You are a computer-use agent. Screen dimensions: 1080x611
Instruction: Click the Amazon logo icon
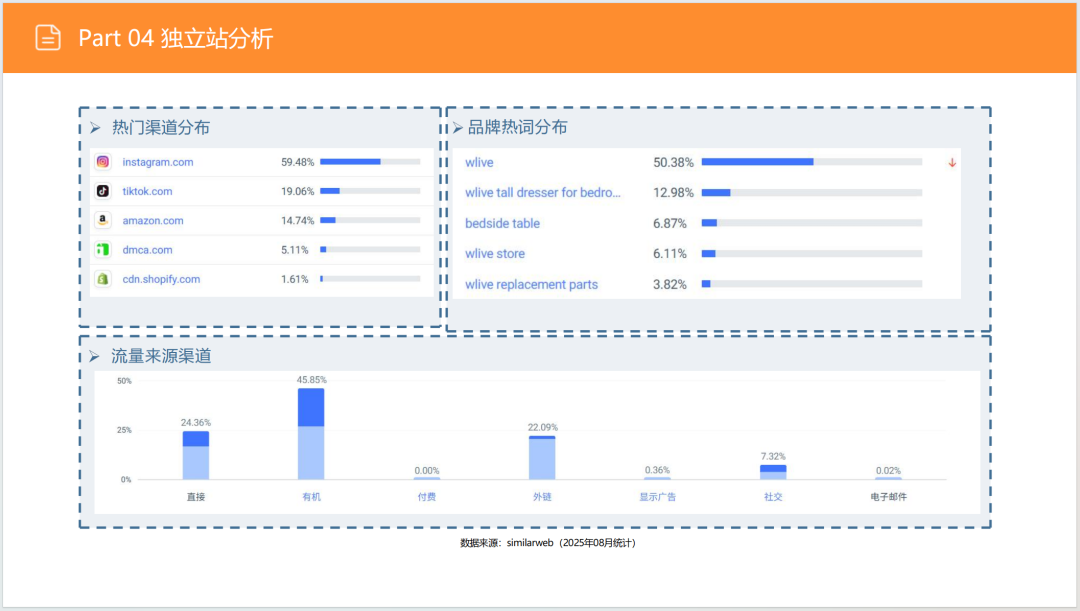(103, 220)
